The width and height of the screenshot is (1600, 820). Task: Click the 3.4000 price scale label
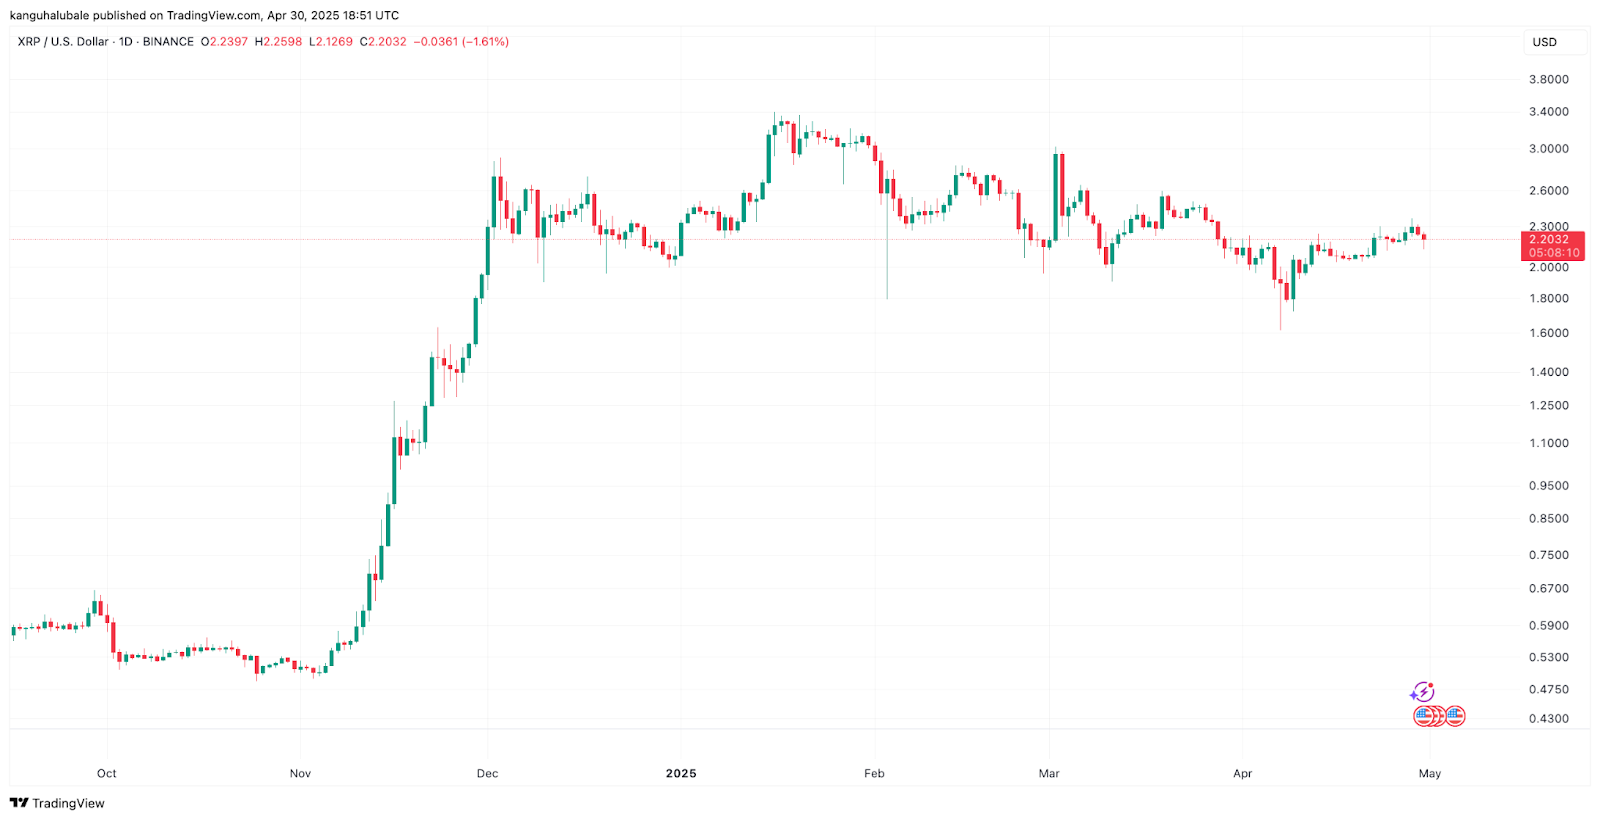(x=1548, y=112)
